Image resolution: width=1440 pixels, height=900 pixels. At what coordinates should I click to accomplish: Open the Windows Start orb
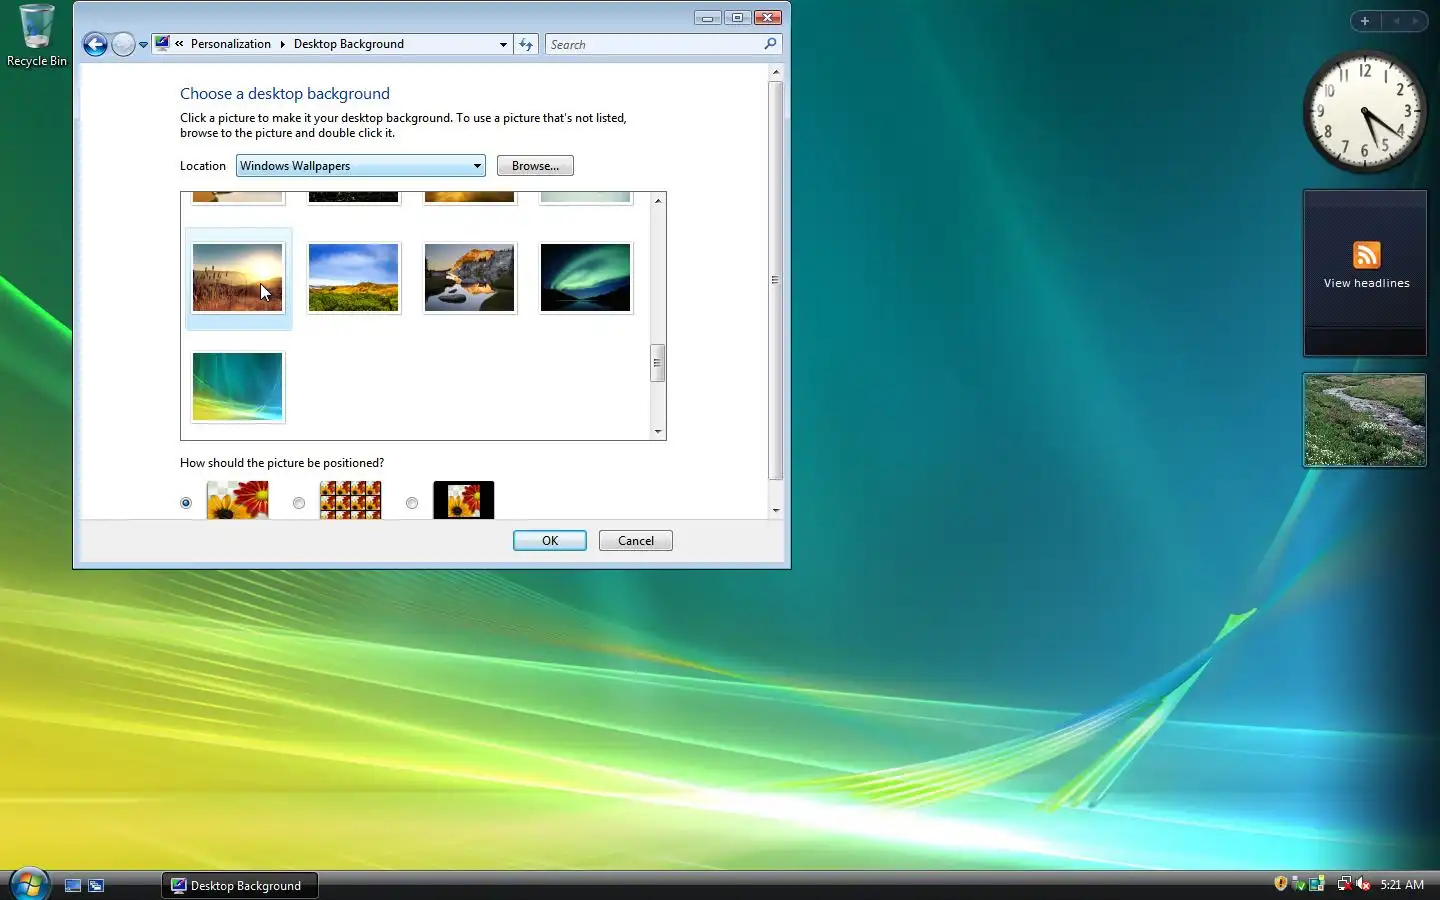[29, 884]
